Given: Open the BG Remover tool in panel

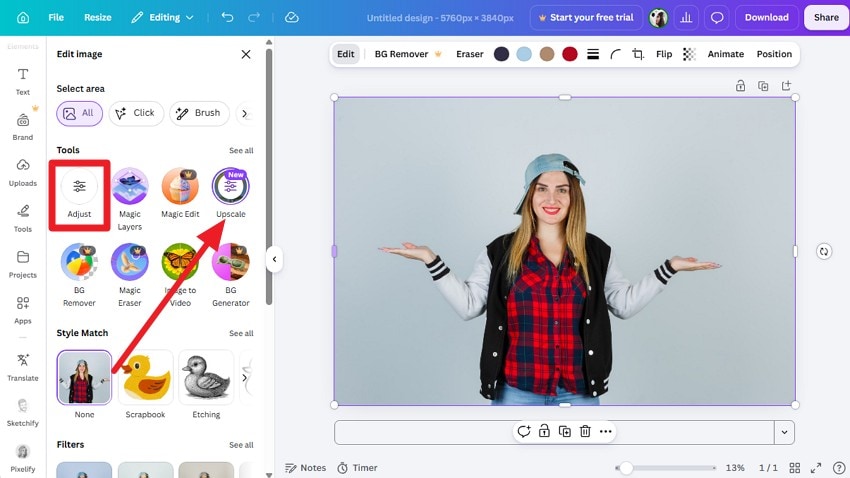Looking at the screenshot, I should pyautogui.click(x=79, y=275).
